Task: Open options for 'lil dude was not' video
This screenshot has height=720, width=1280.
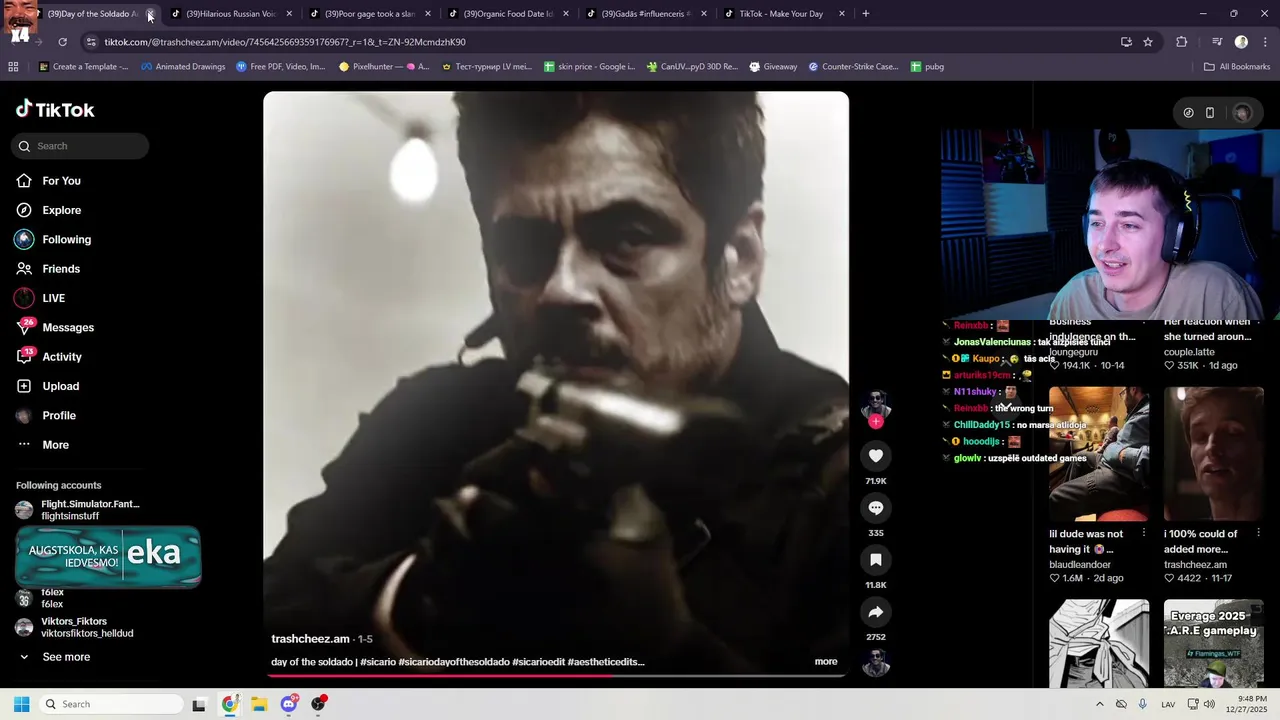Action: coord(1144,534)
